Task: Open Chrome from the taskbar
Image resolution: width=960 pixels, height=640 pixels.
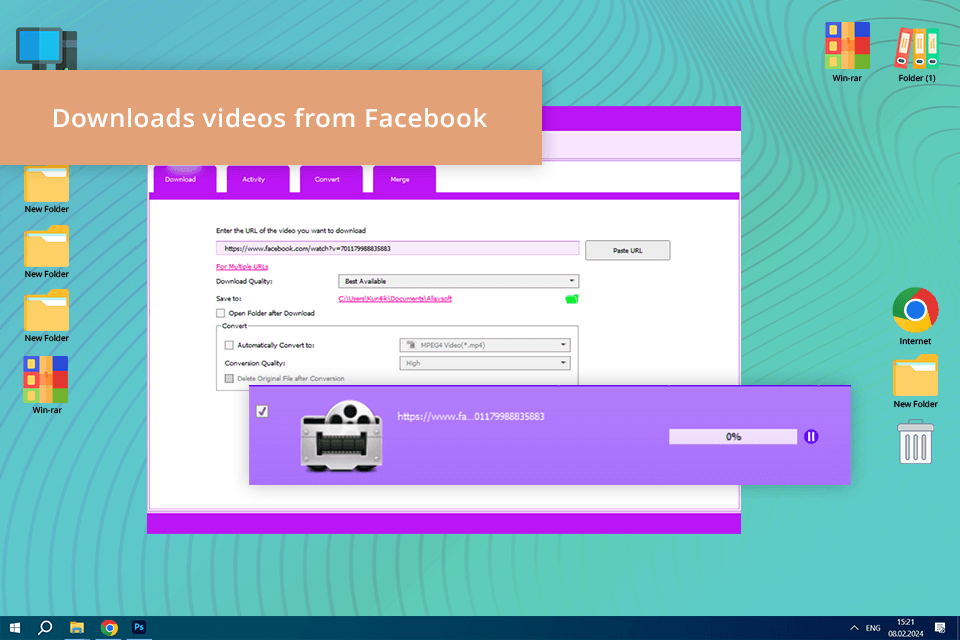Action: (x=109, y=628)
